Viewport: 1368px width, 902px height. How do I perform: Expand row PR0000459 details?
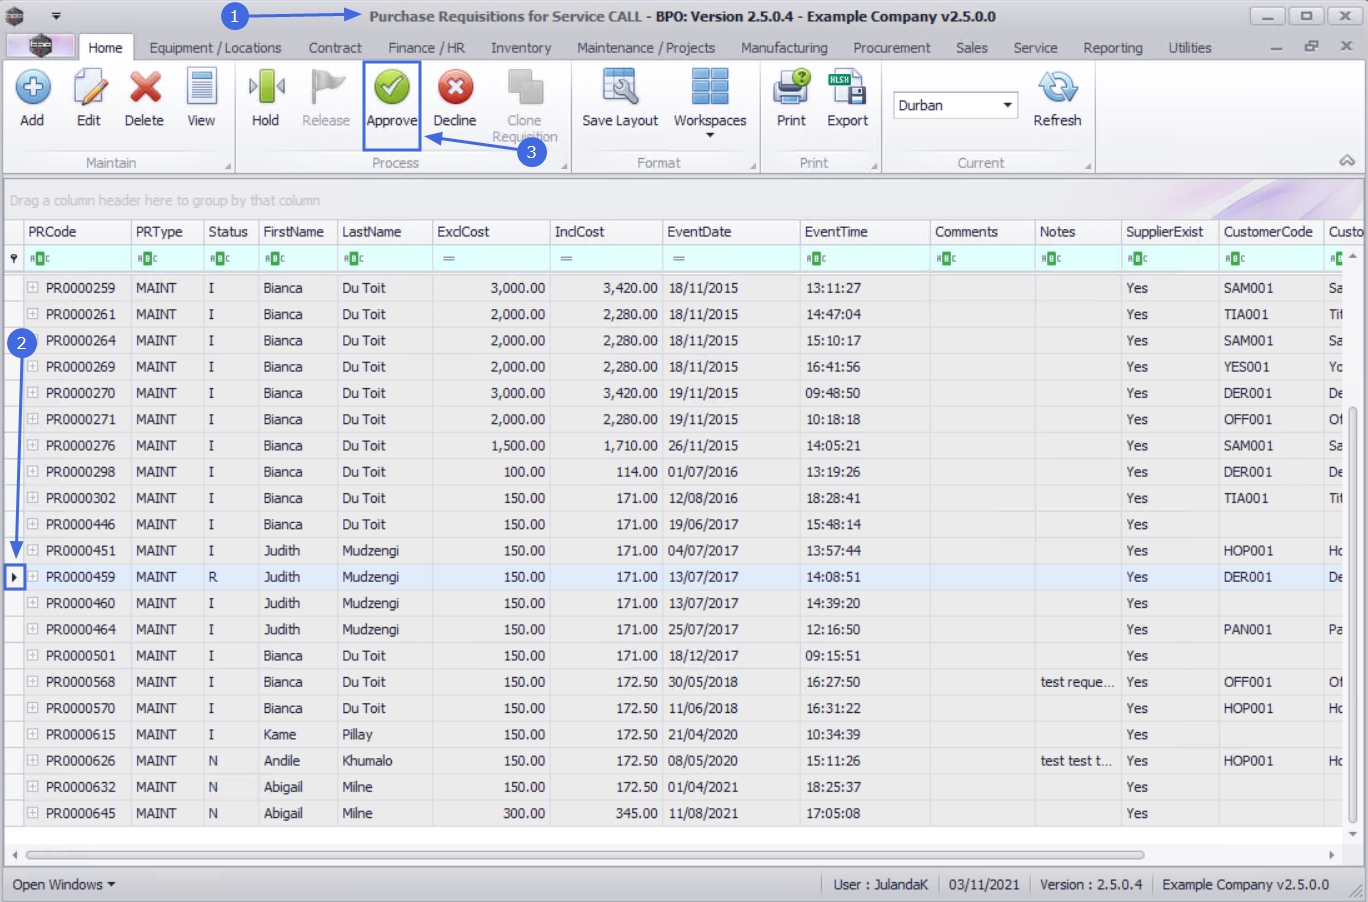click(33, 577)
